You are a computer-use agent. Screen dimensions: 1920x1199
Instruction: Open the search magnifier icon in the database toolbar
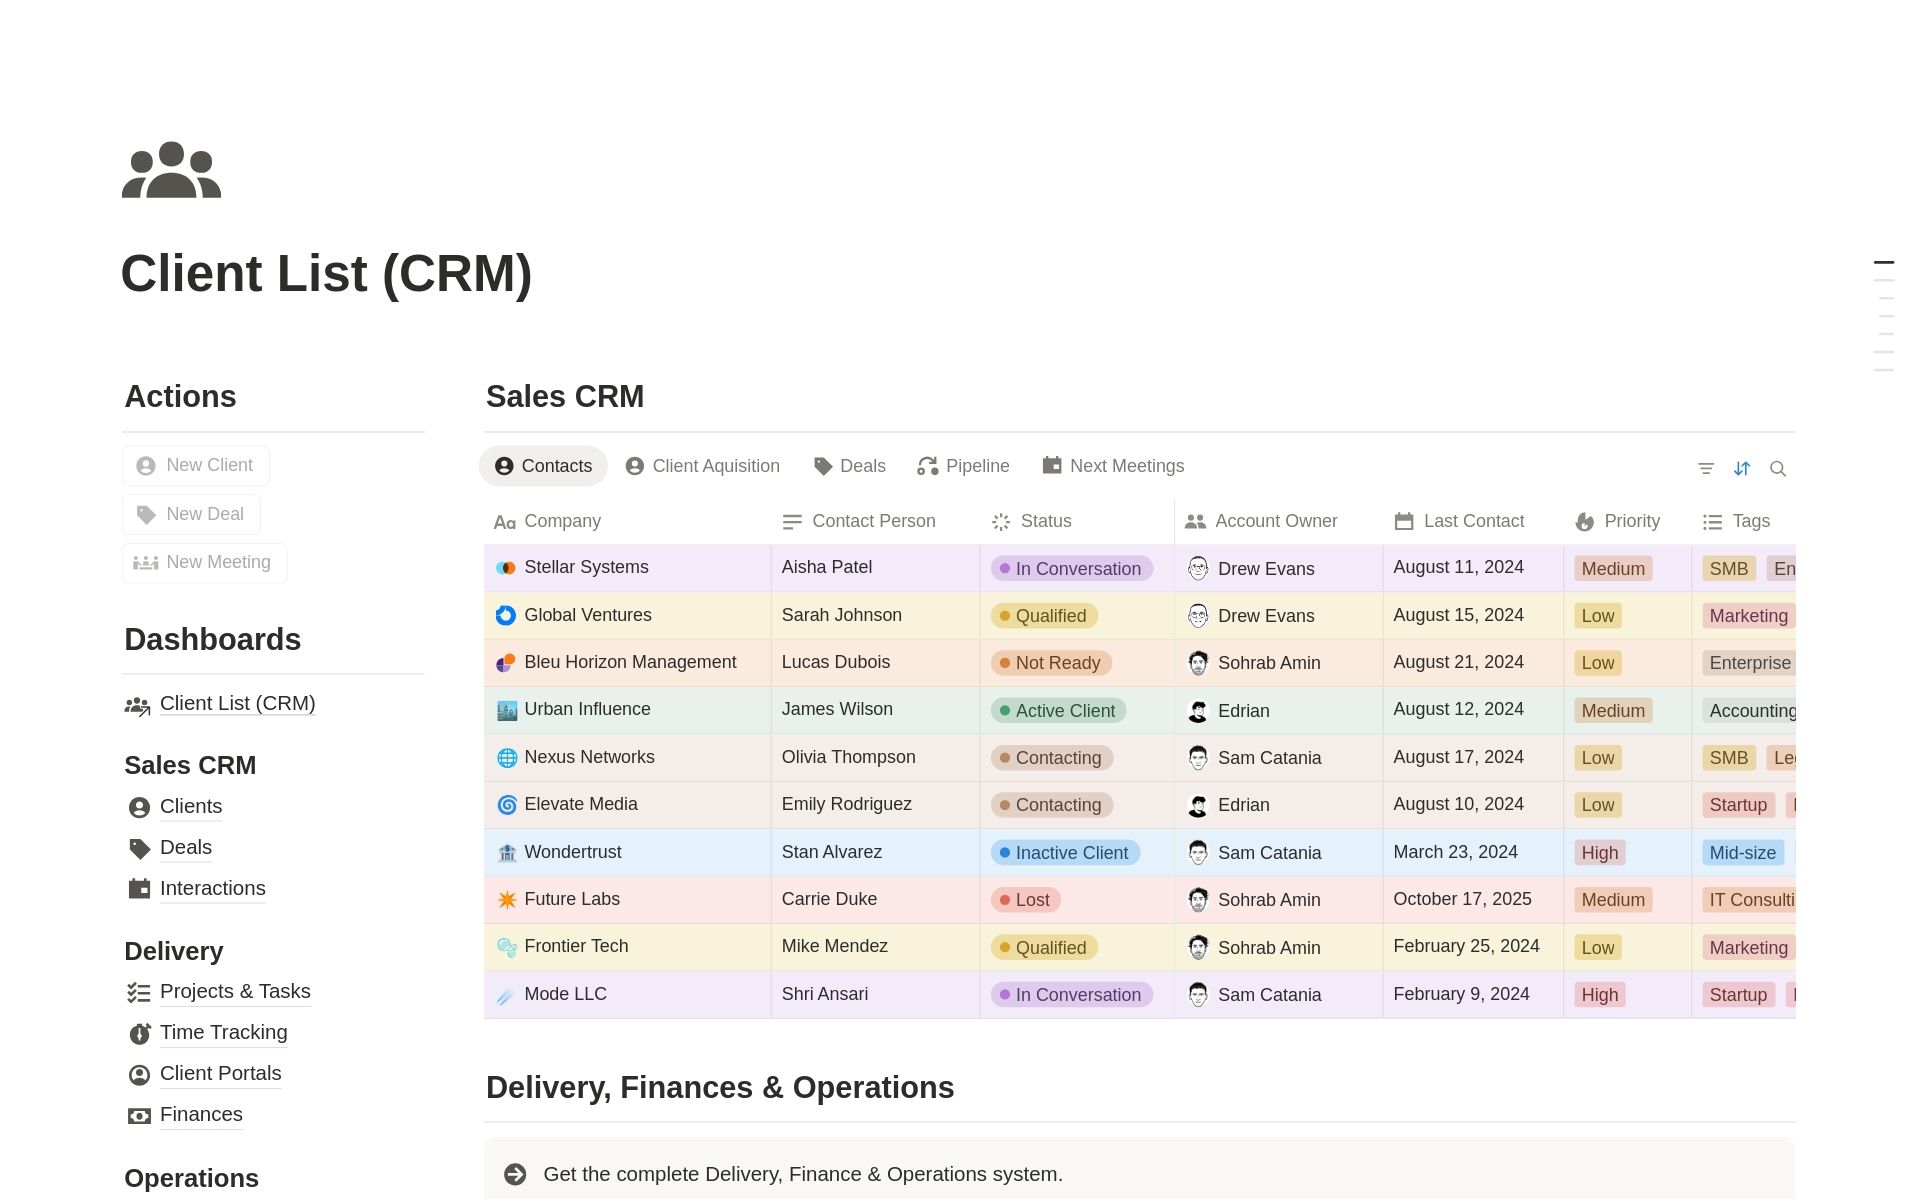[1778, 468]
